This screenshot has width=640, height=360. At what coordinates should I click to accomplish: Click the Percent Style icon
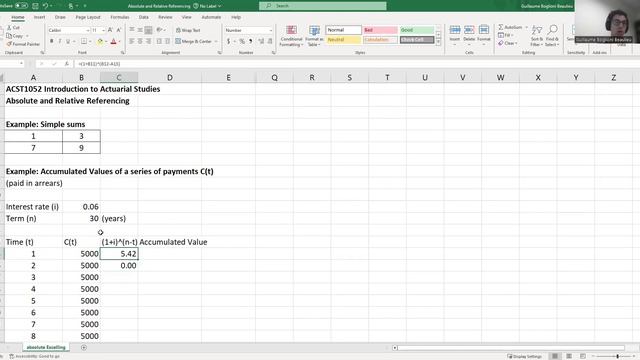click(242, 41)
